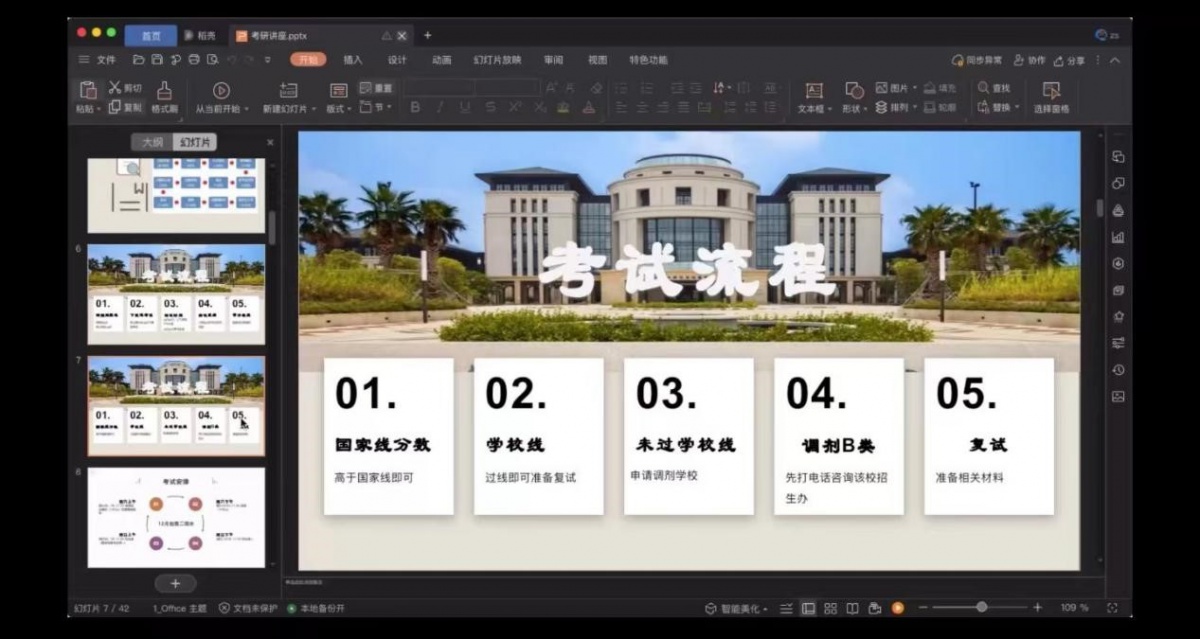Open the 插入 ribbon tab

point(353,60)
